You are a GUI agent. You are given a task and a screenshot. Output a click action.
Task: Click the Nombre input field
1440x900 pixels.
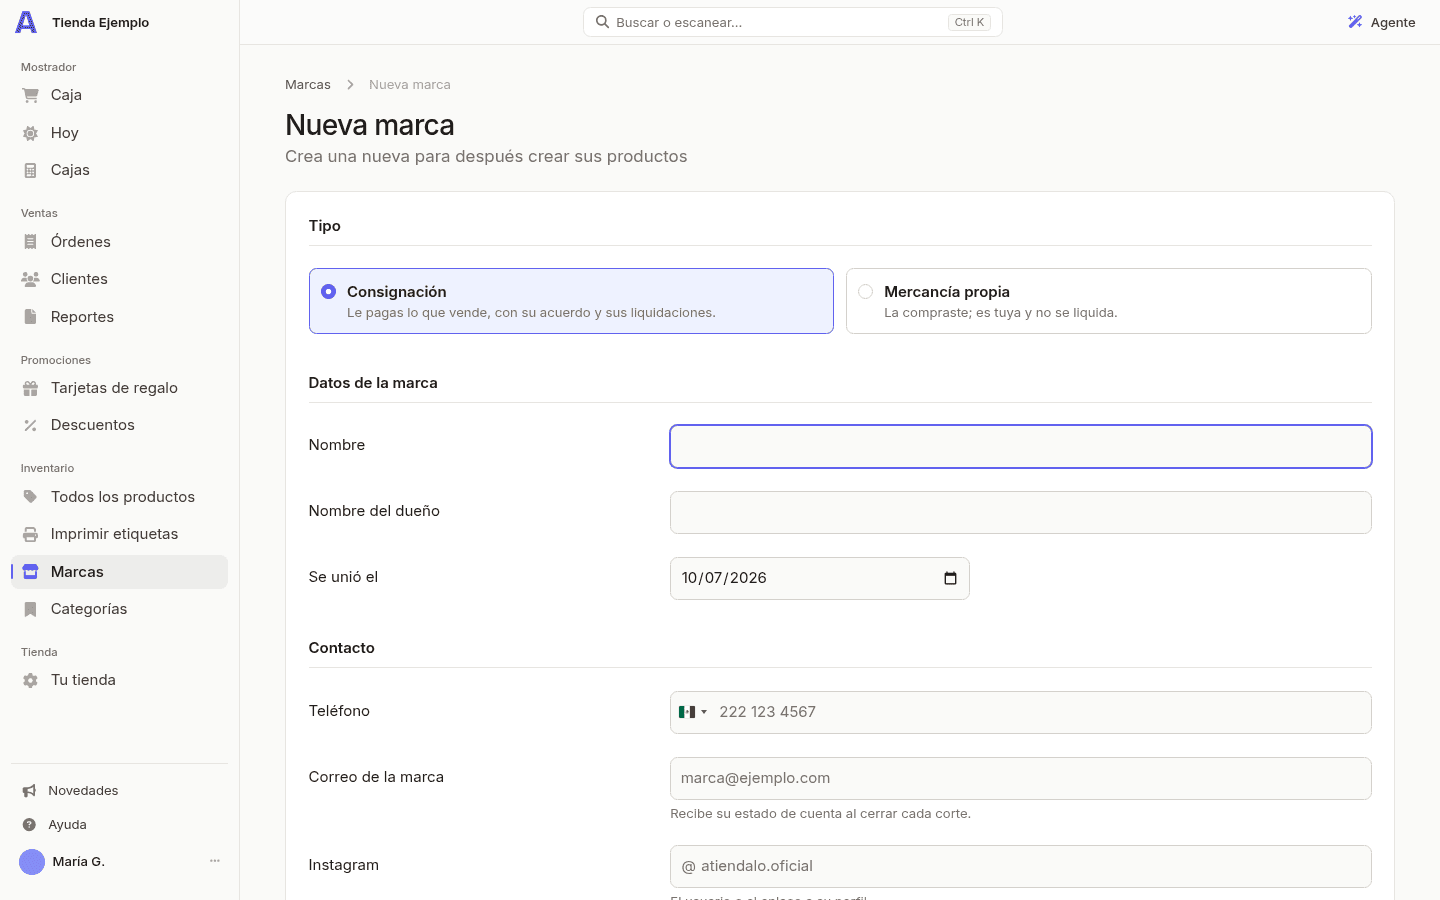(1021, 446)
